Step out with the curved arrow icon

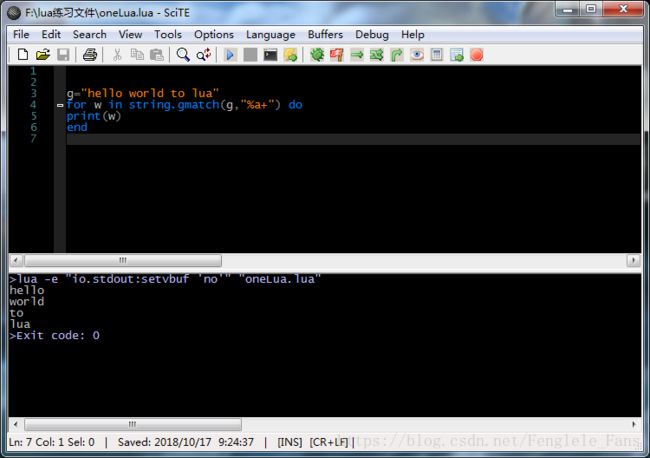(397, 55)
